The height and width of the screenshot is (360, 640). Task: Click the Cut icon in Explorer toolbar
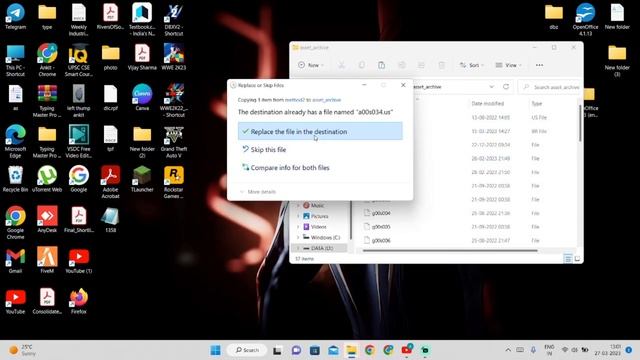pos(342,65)
